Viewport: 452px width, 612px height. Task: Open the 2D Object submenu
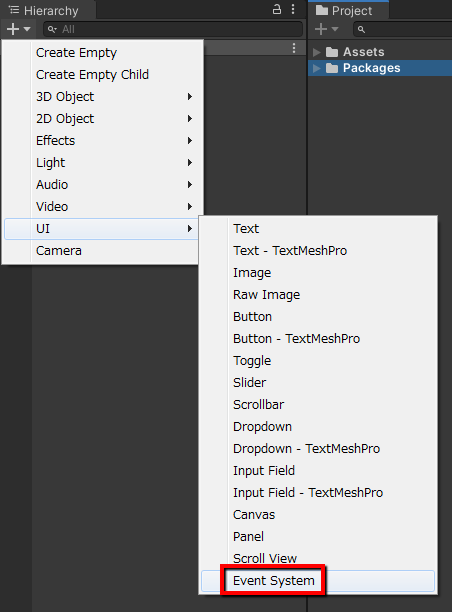point(102,119)
